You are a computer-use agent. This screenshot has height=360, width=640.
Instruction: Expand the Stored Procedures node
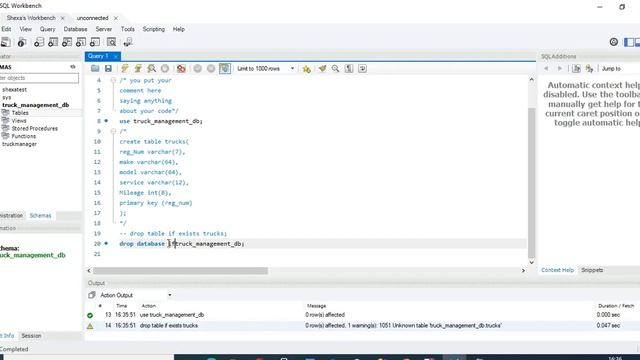point(35,129)
